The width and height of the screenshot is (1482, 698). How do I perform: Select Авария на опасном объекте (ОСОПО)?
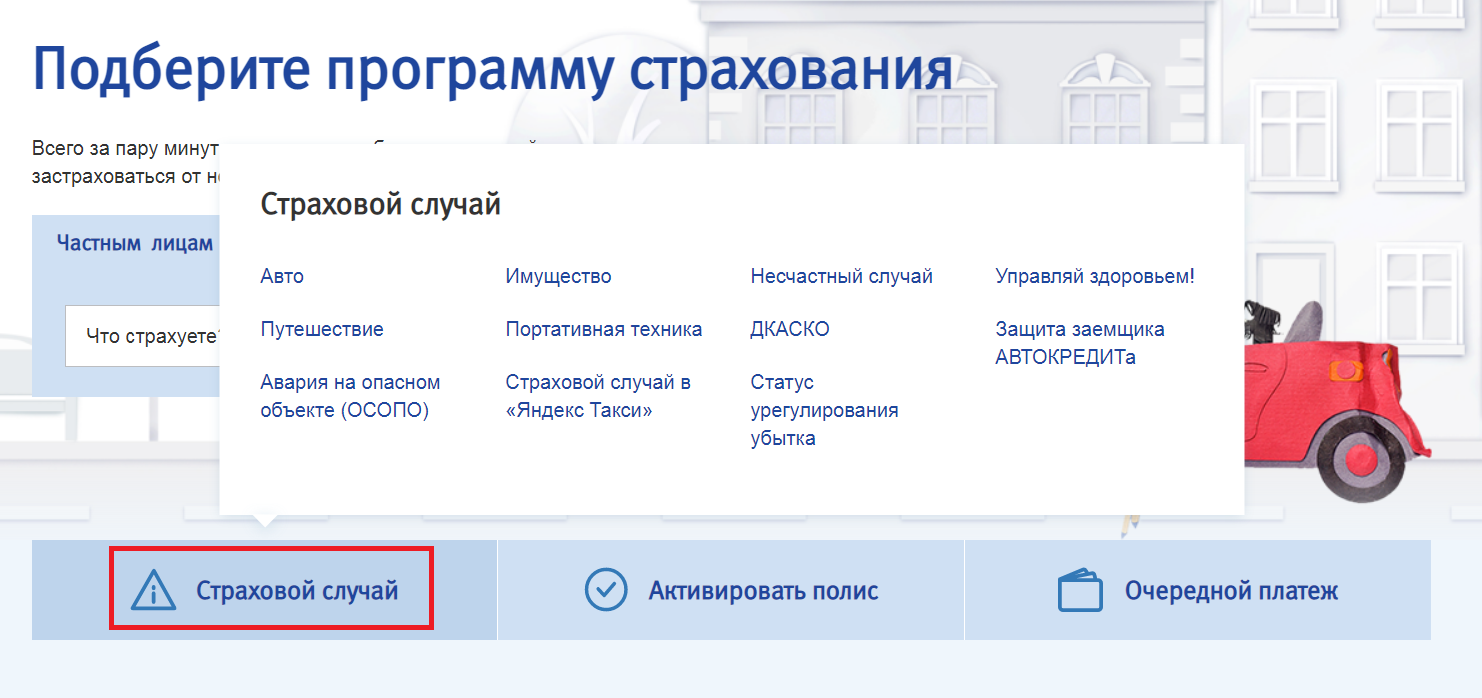click(350, 396)
